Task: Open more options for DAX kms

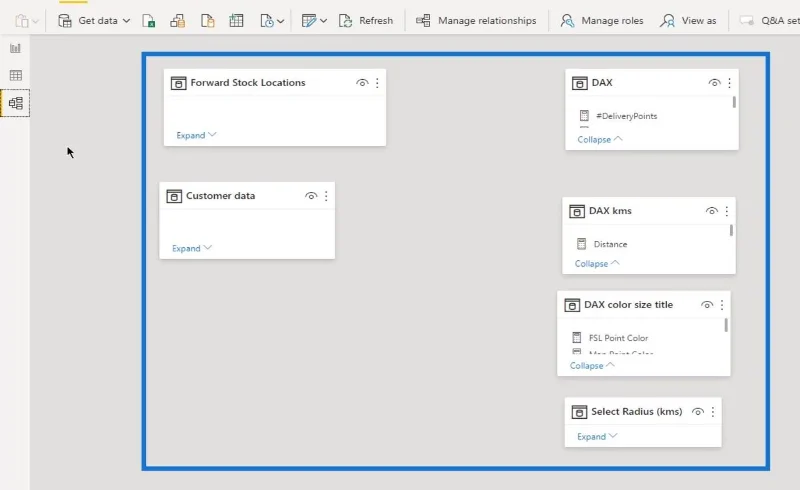Action: [727, 211]
